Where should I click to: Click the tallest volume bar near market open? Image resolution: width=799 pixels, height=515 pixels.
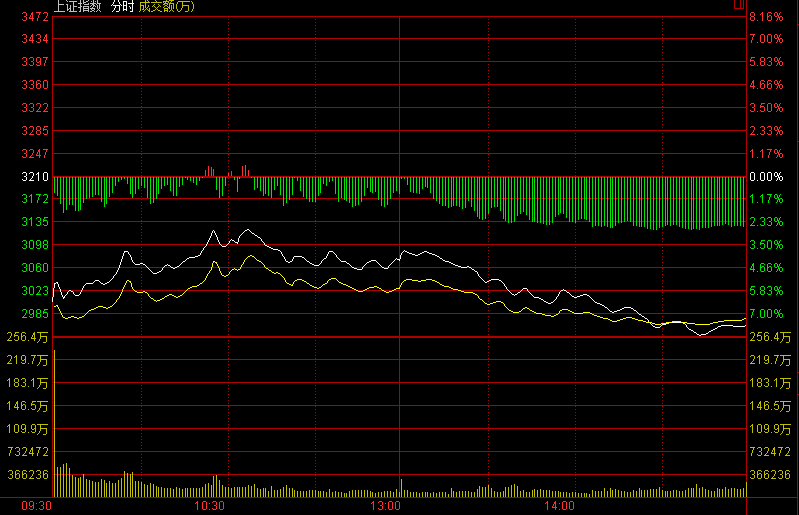[x=66, y=480]
